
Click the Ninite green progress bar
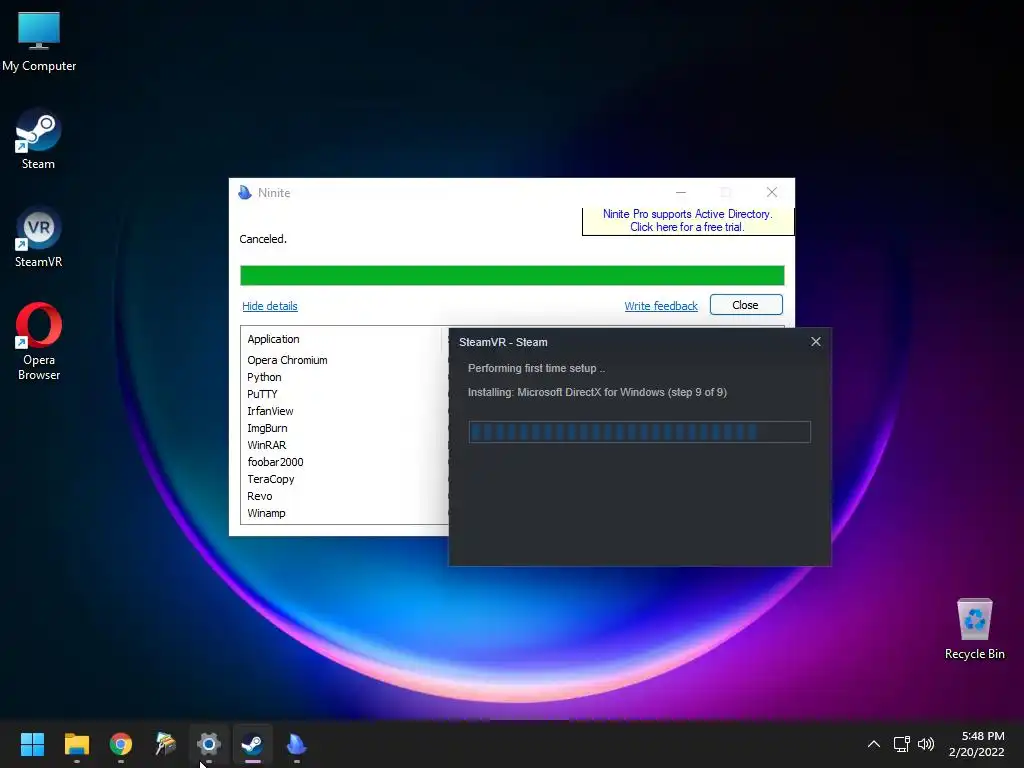[512, 275]
